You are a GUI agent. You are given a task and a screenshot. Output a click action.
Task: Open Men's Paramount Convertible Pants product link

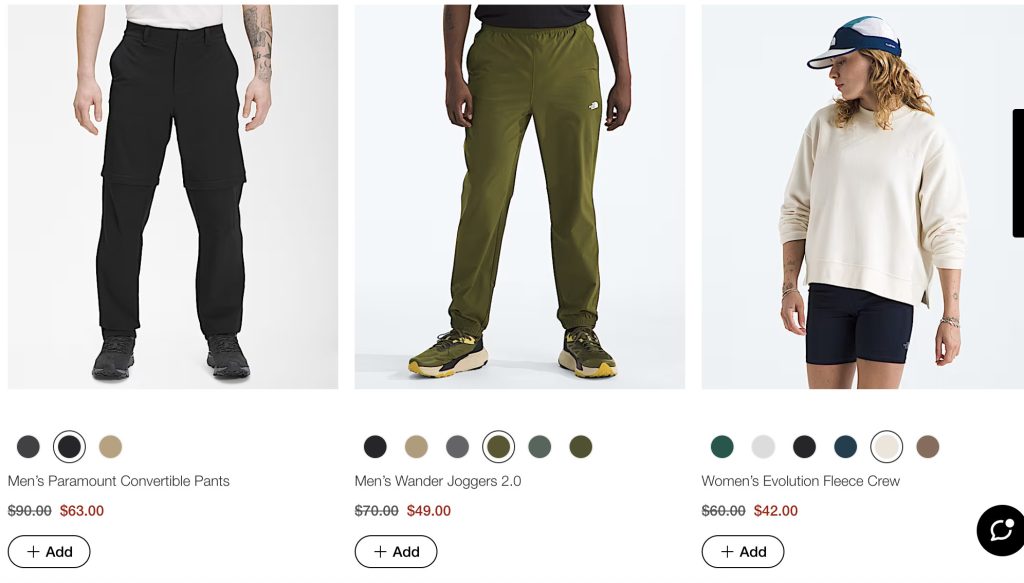(118, 481)
